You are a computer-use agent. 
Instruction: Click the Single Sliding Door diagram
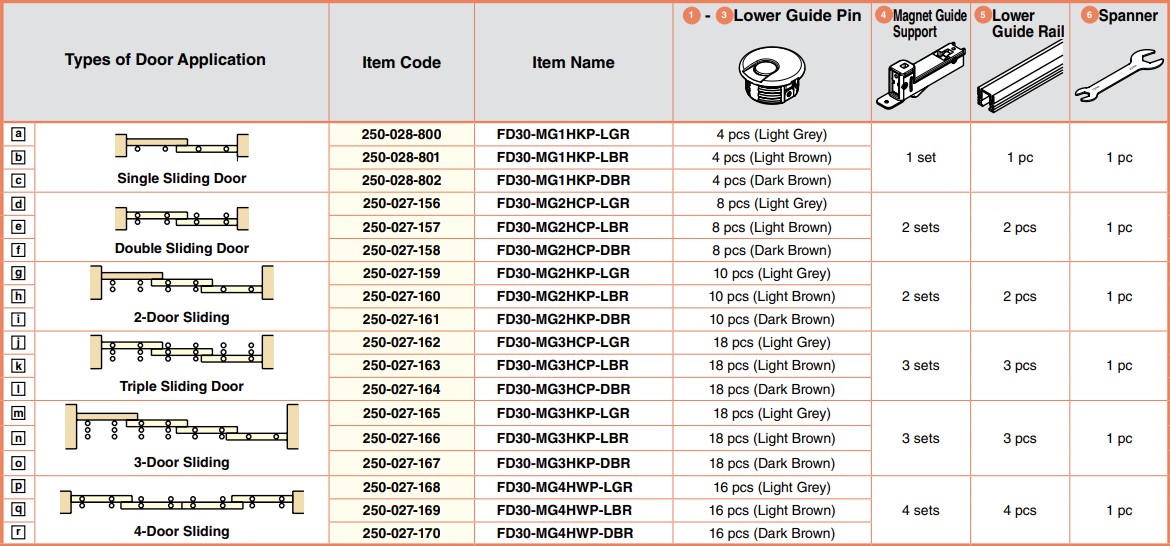coord(182,145)
